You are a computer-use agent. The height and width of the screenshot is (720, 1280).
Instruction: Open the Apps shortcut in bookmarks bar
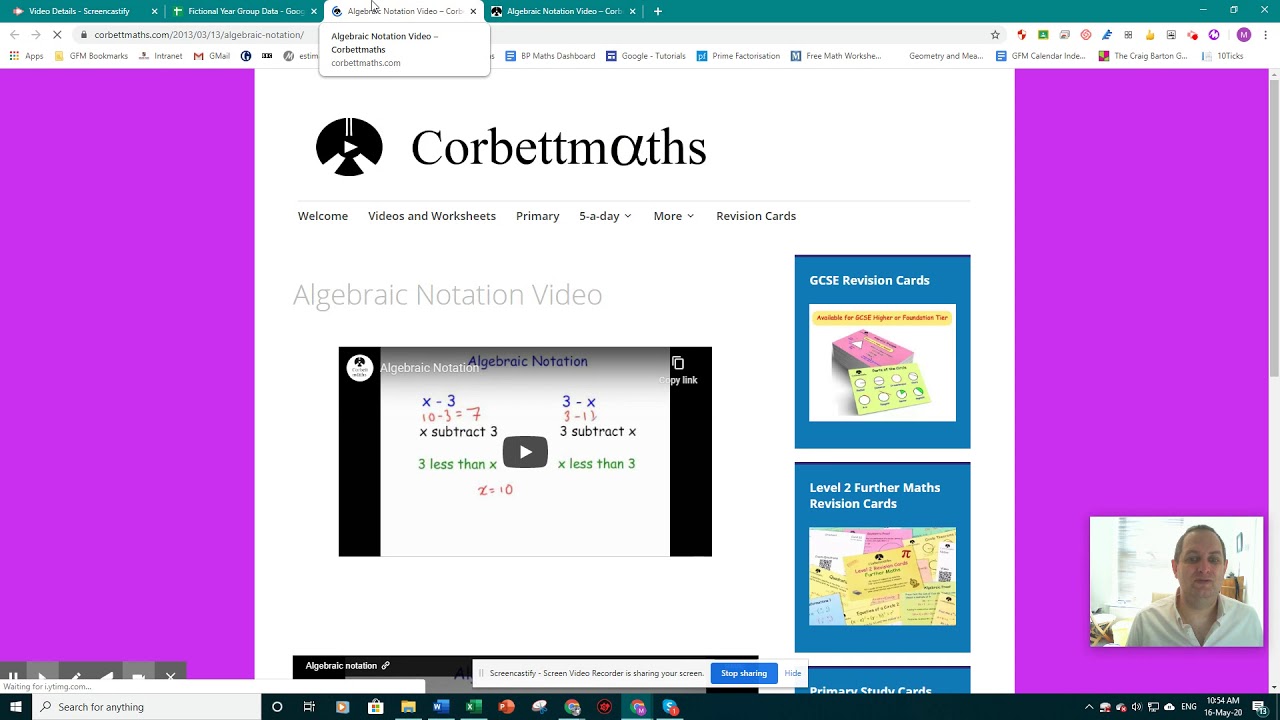pyautogui.click(x=26, y=56)
